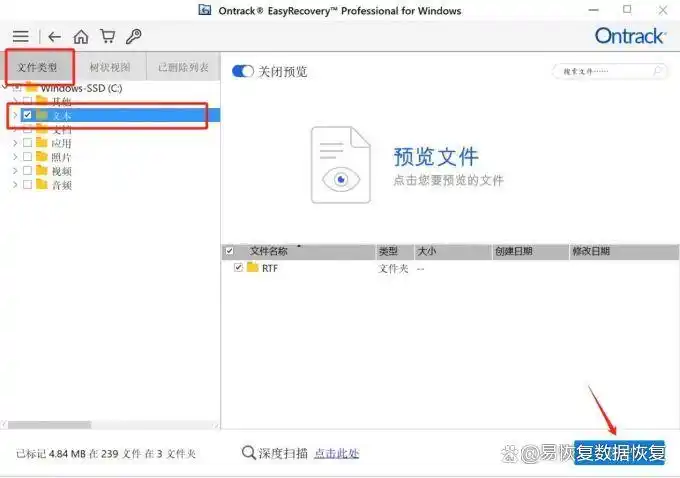Expand the 视频 tree node

point(15,170)
